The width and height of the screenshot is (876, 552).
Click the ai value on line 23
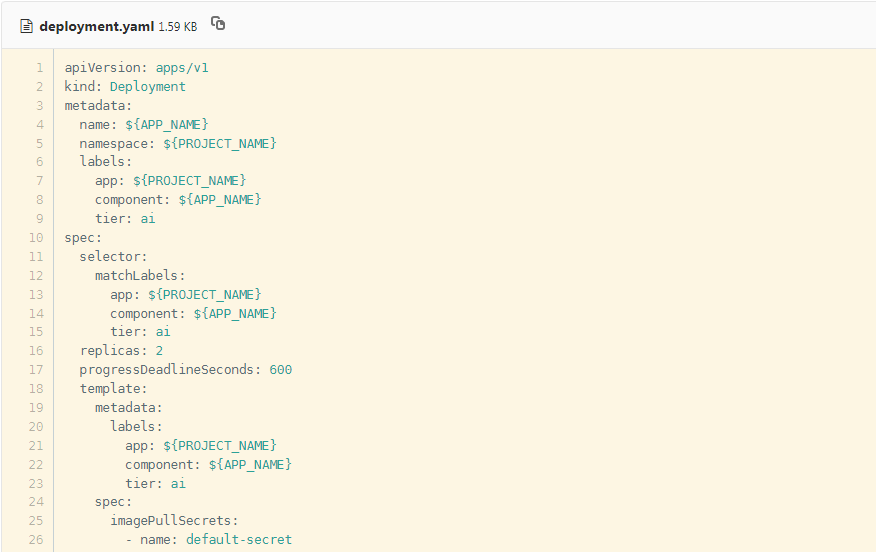[178, 483]
